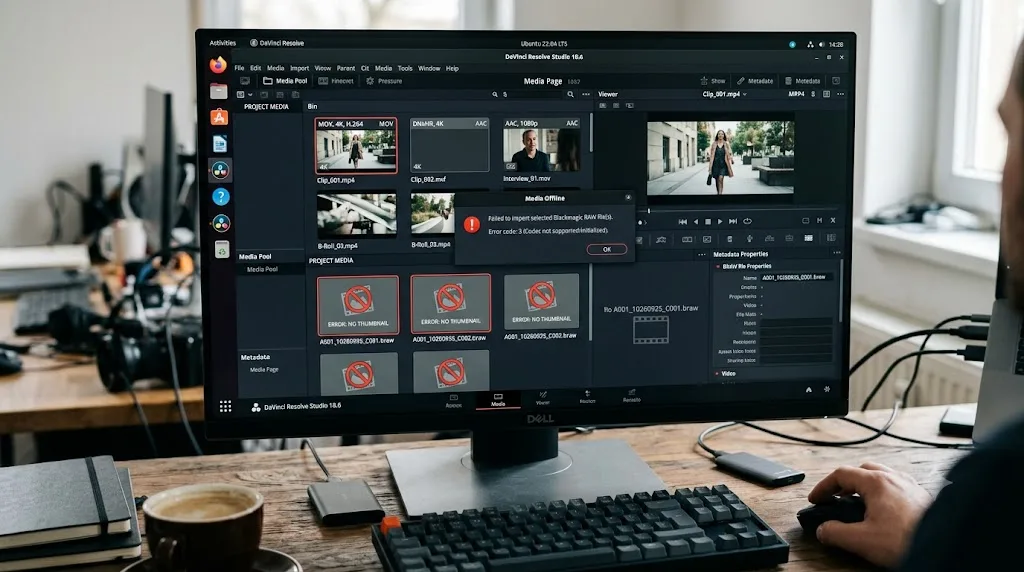Play the clip in the viewer

point(720,221)
